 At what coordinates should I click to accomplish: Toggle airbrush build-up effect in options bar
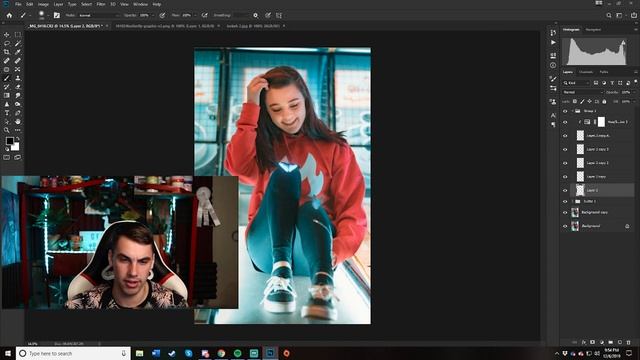(x=204, y=15)
